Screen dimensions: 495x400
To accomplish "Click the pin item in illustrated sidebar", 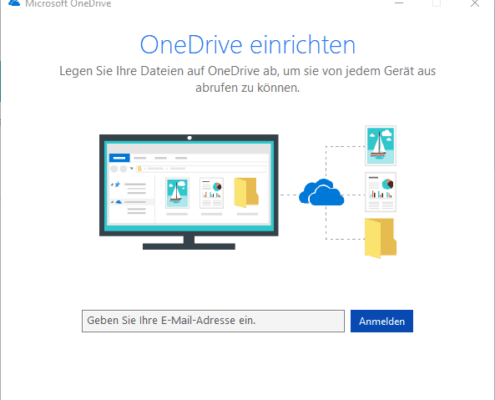I will click(117, 184).
